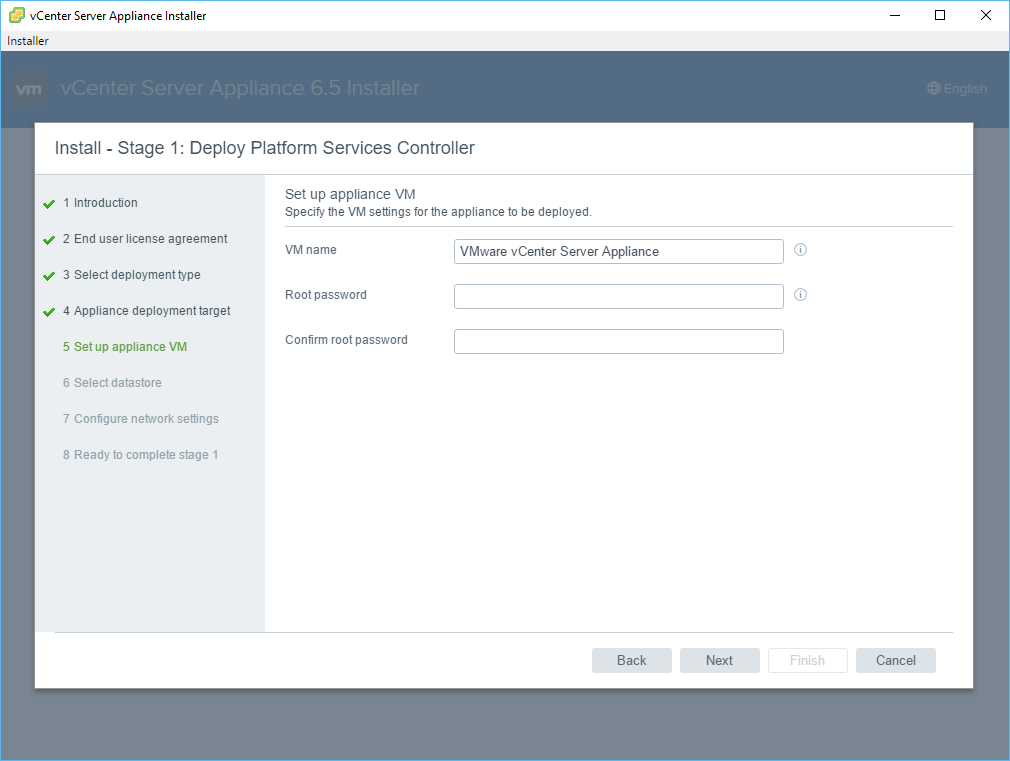1010x761 pixels.
Task: Maximize the installer window
Action: [x=939, y=15]
